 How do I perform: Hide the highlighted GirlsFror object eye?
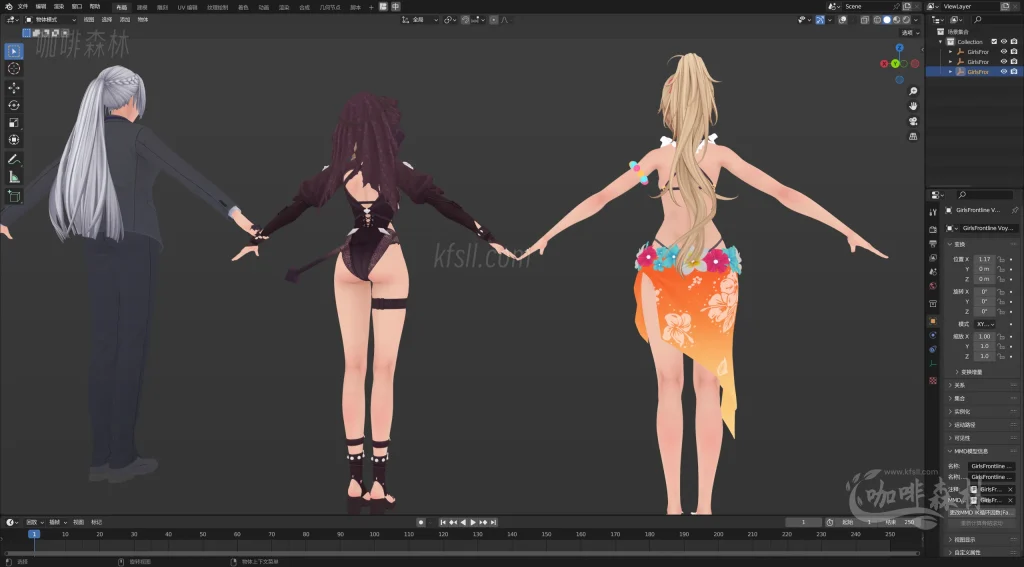(x=1004, y=72)
